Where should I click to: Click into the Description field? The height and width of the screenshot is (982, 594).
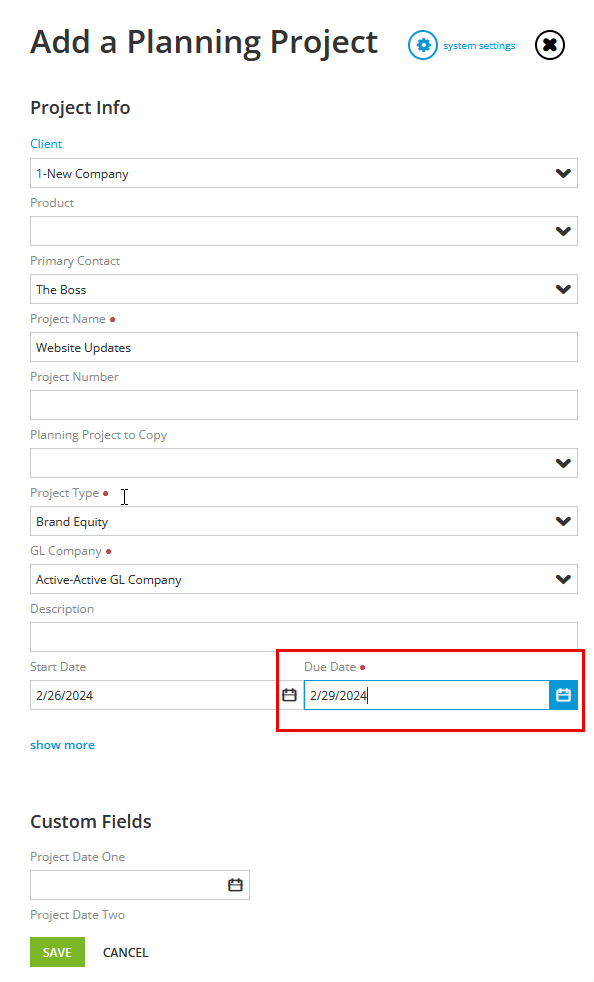point(304,637)
